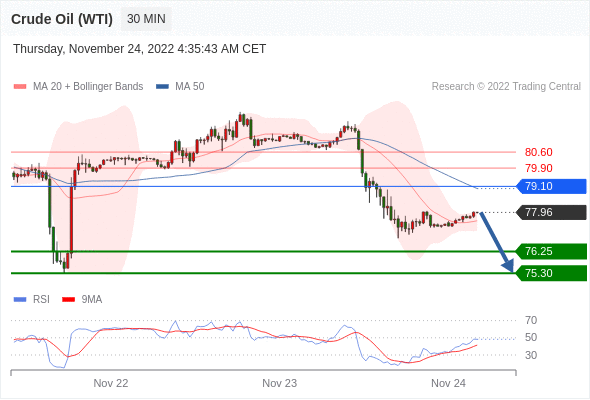The image size is (590, 400).
Task: Click the black 77.96 current price tag
Action: [551, 213]
